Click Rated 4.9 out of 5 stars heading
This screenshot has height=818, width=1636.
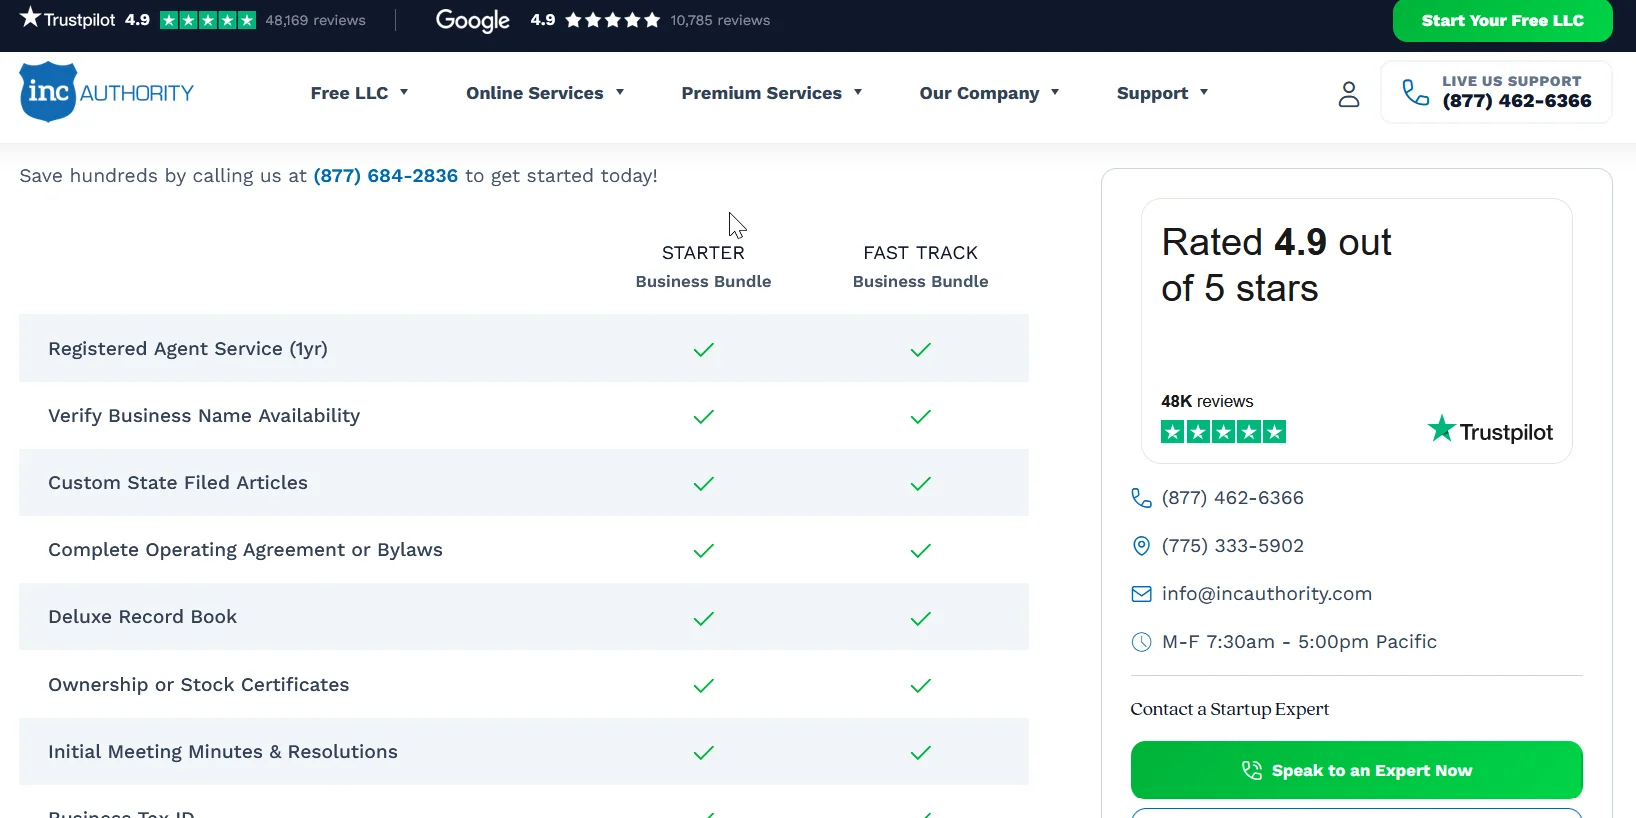tap(1276, 265)
